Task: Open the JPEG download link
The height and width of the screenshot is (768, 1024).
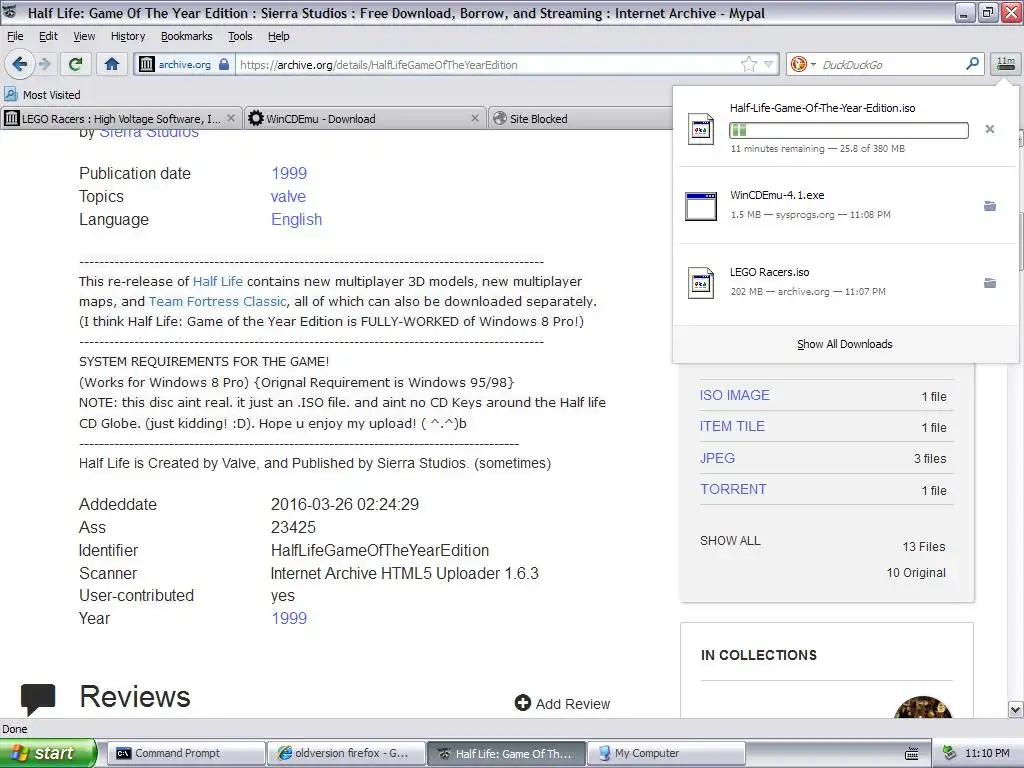Action: pos(717,458)
